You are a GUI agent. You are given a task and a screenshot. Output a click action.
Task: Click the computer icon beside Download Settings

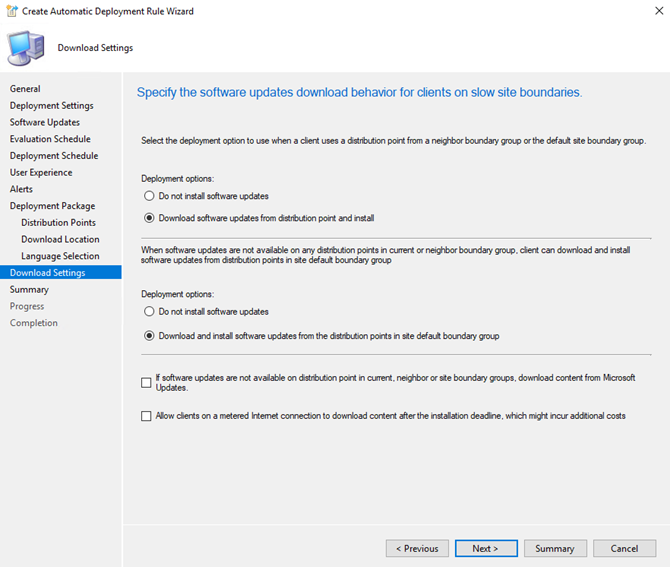point(26,48)
